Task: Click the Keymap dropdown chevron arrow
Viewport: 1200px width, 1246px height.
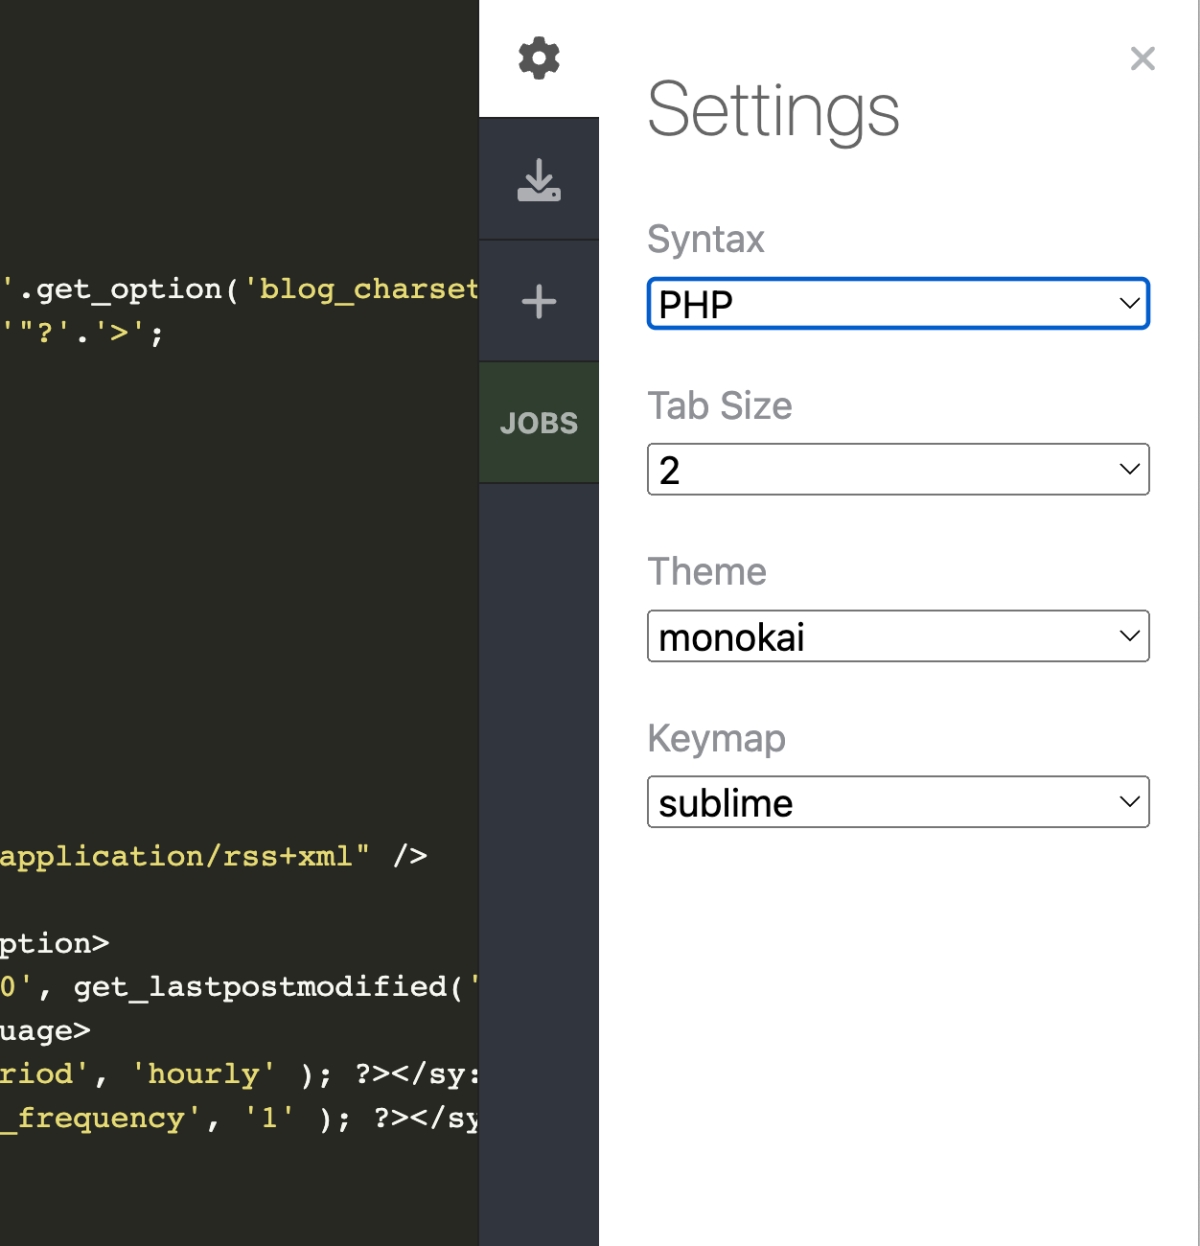Action: tap(1129, 802)
